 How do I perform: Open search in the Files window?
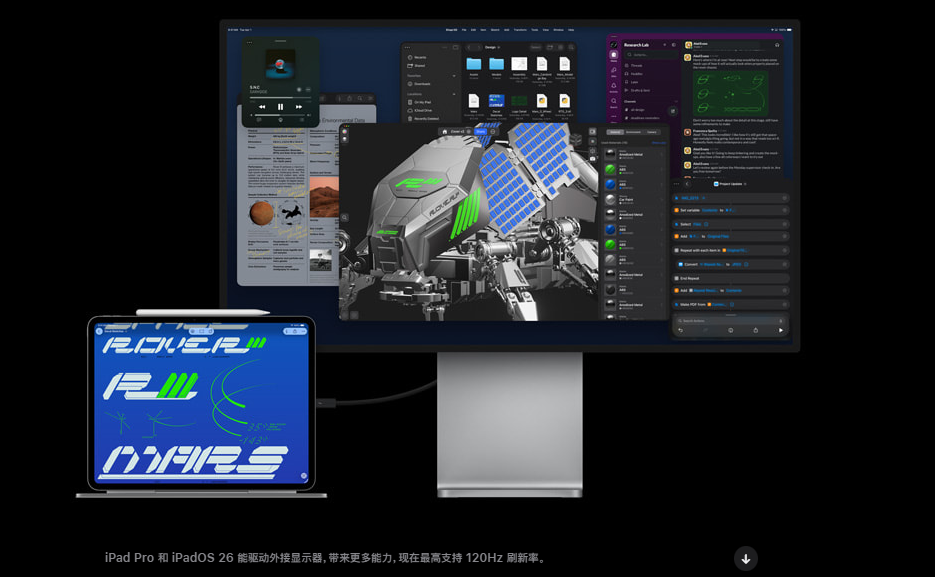[x=571, y=47]
